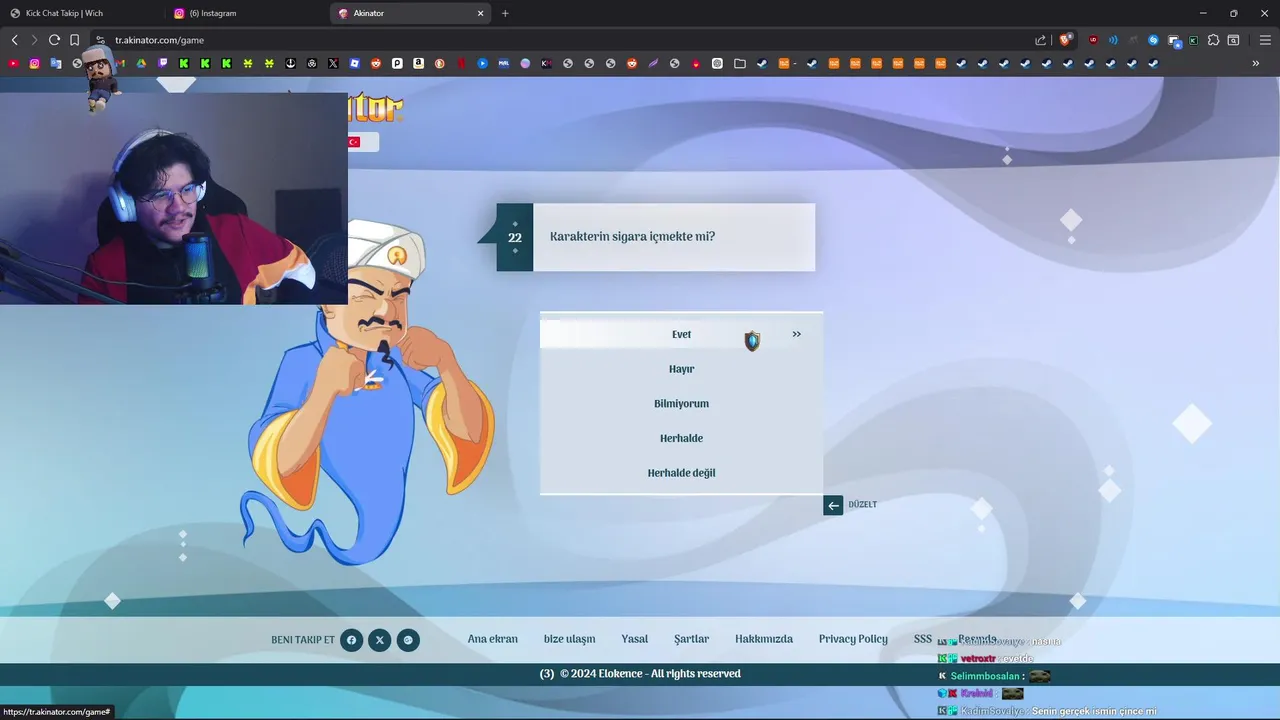Open the SSS footer link
This screenshot has width=1280, height=720.
point(922,639)
